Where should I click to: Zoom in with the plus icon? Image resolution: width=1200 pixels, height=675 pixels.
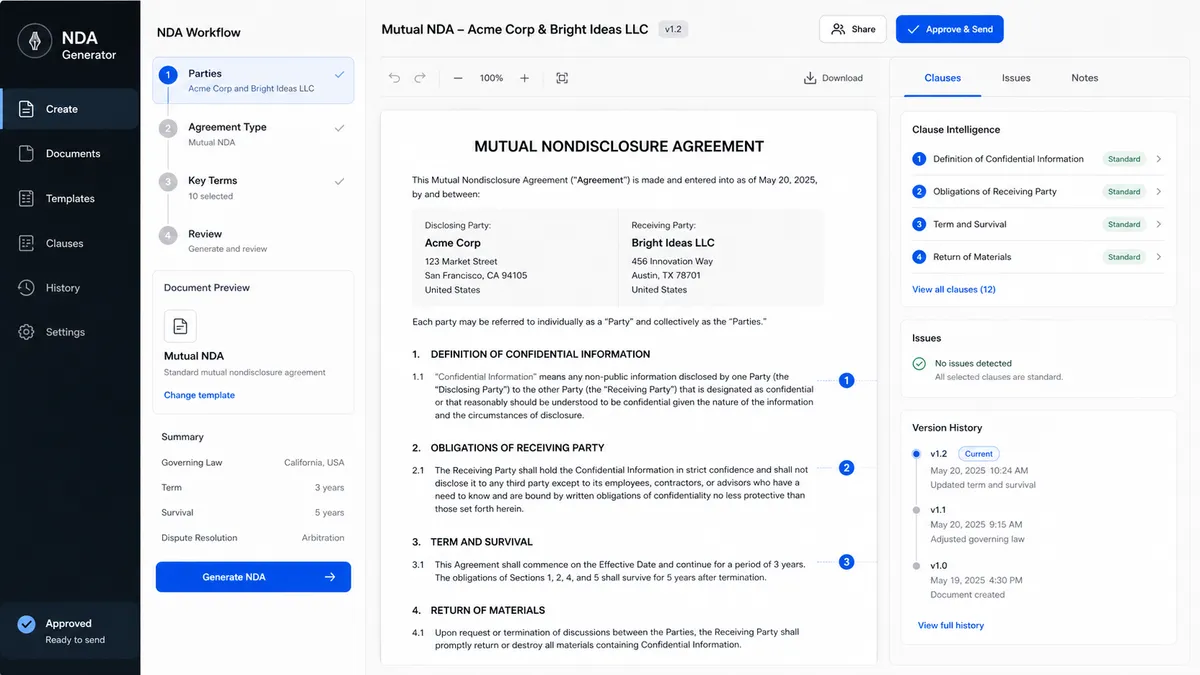click(x=524, y=78)
